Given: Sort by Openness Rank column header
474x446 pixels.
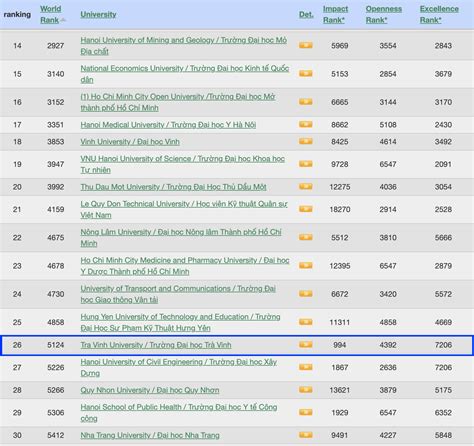Looking at the screenshot, I should pyautogui.click(x=384, y=14).
